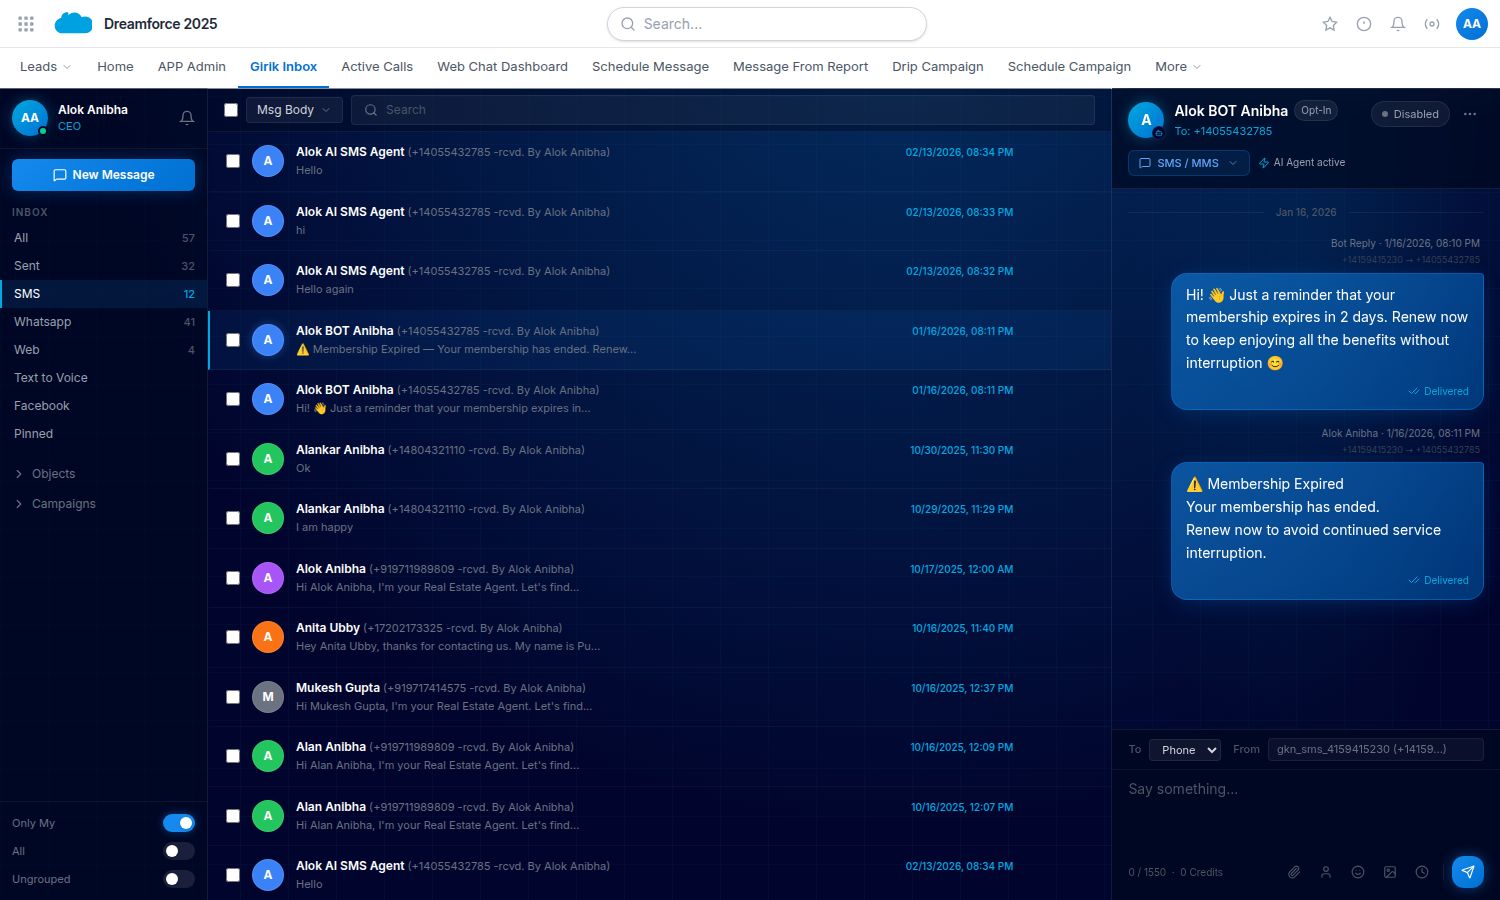Click the contact person icon in composer

1326,872
